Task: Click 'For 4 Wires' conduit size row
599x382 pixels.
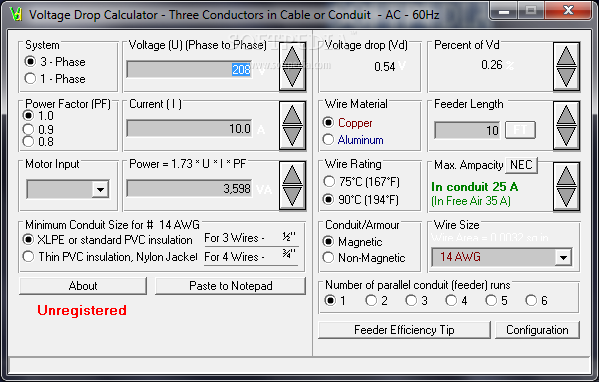Action: pos(251,256)
